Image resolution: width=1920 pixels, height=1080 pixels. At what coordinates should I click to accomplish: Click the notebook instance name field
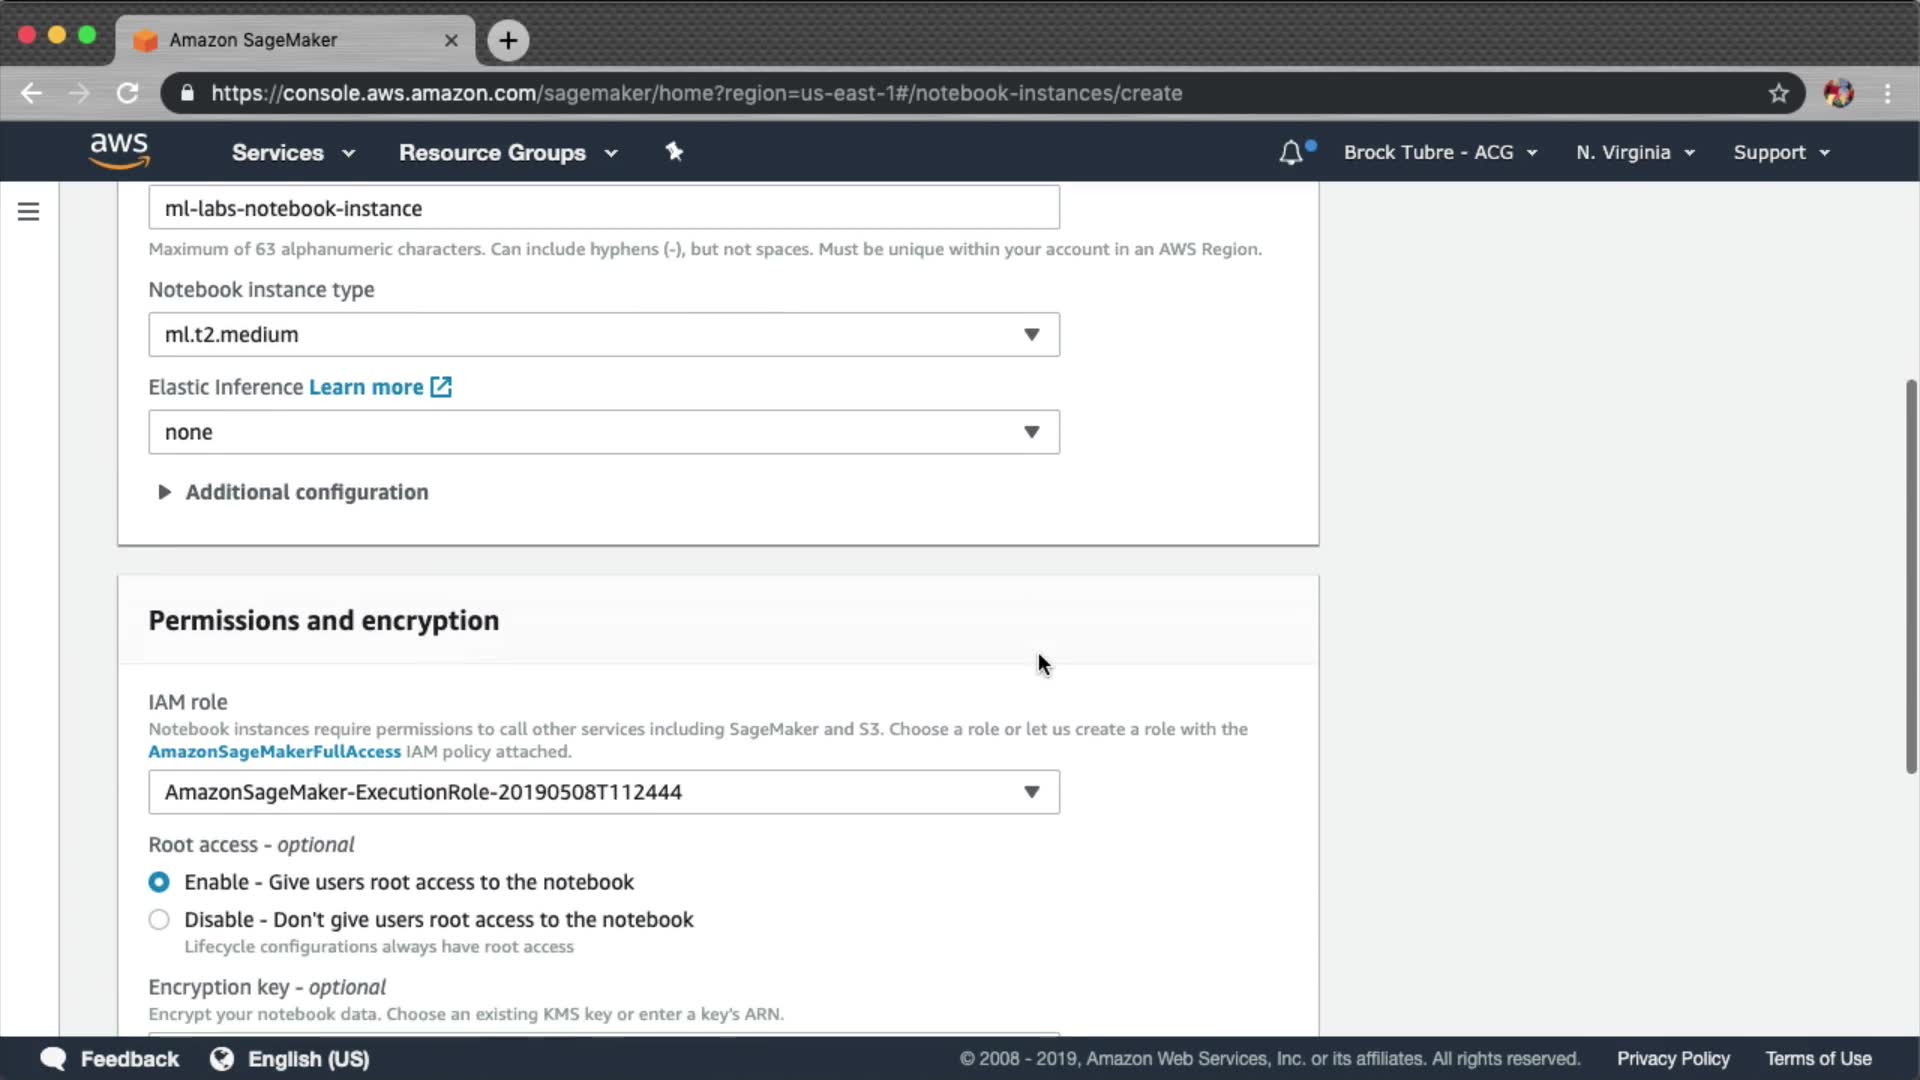click(603, 208)
